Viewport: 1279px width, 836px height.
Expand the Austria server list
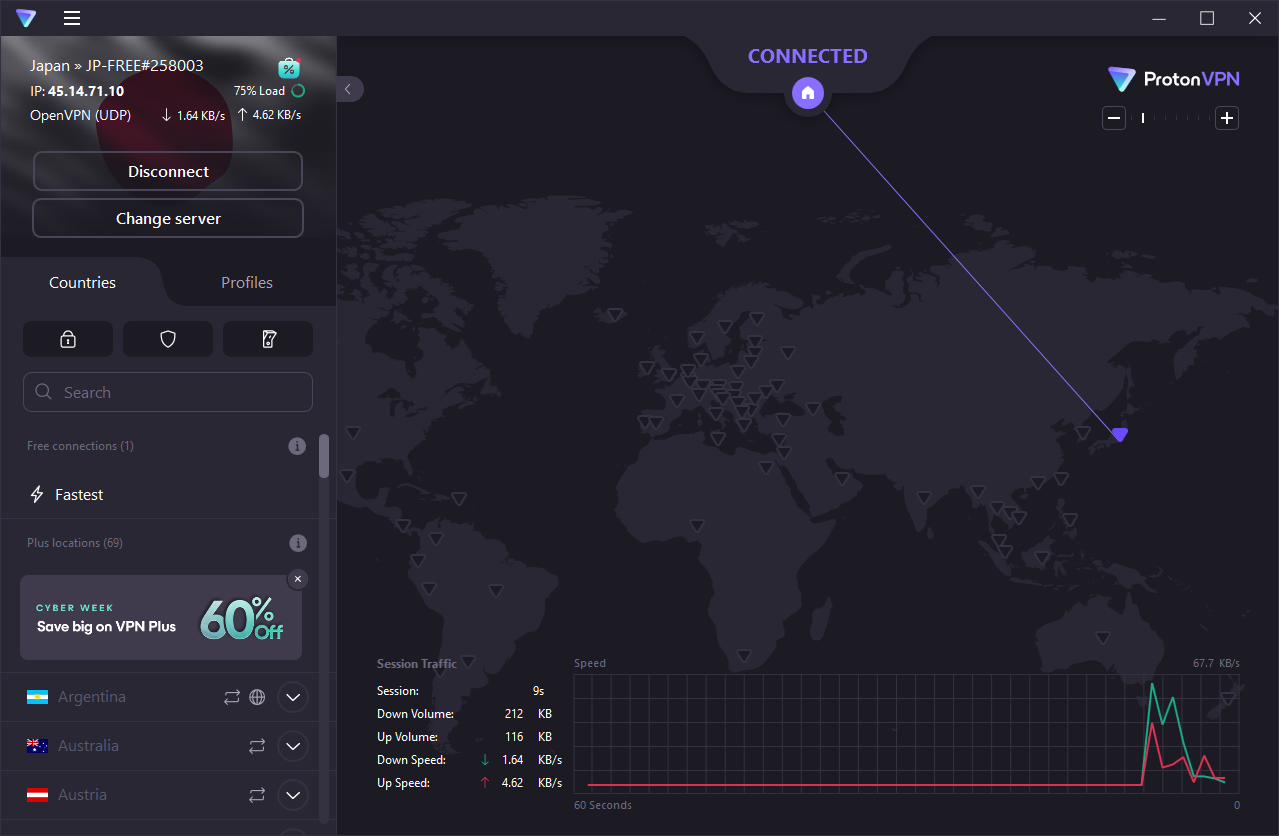point(292,795)
